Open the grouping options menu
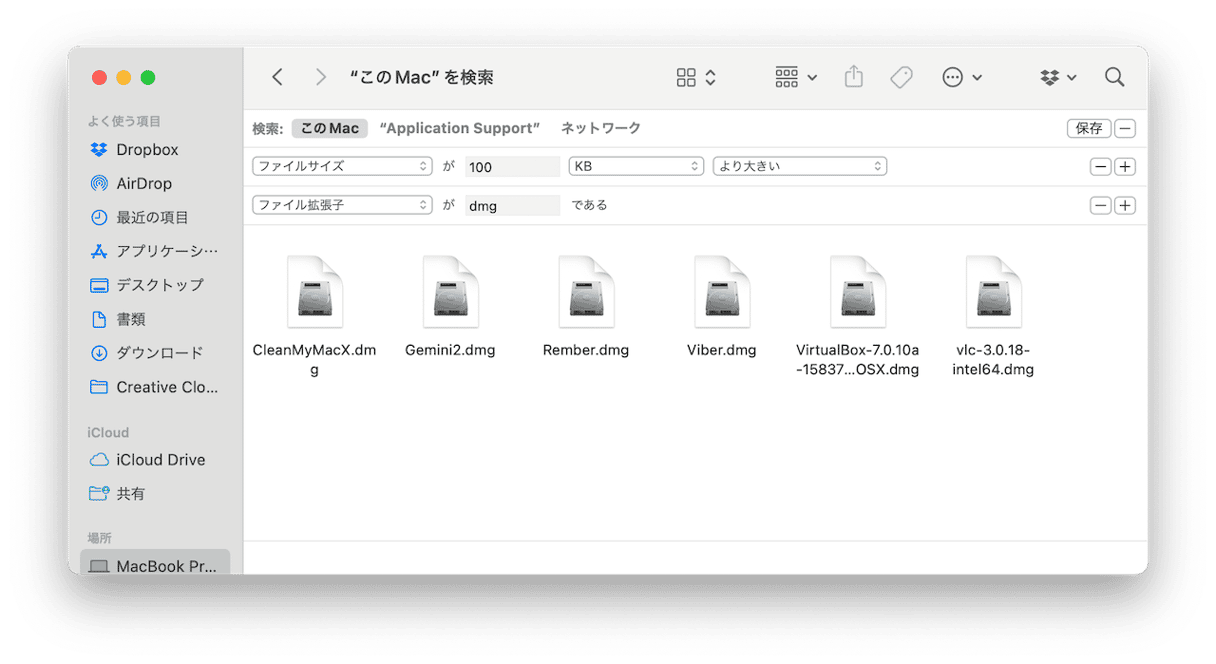 coord(796,77)
